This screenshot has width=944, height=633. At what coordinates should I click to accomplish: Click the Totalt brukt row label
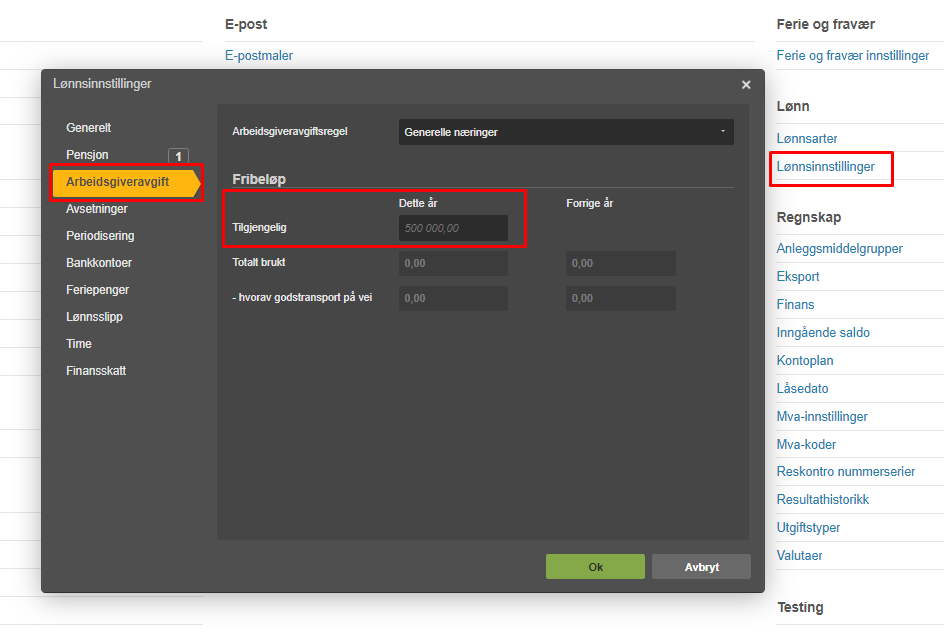click(259, 263)
